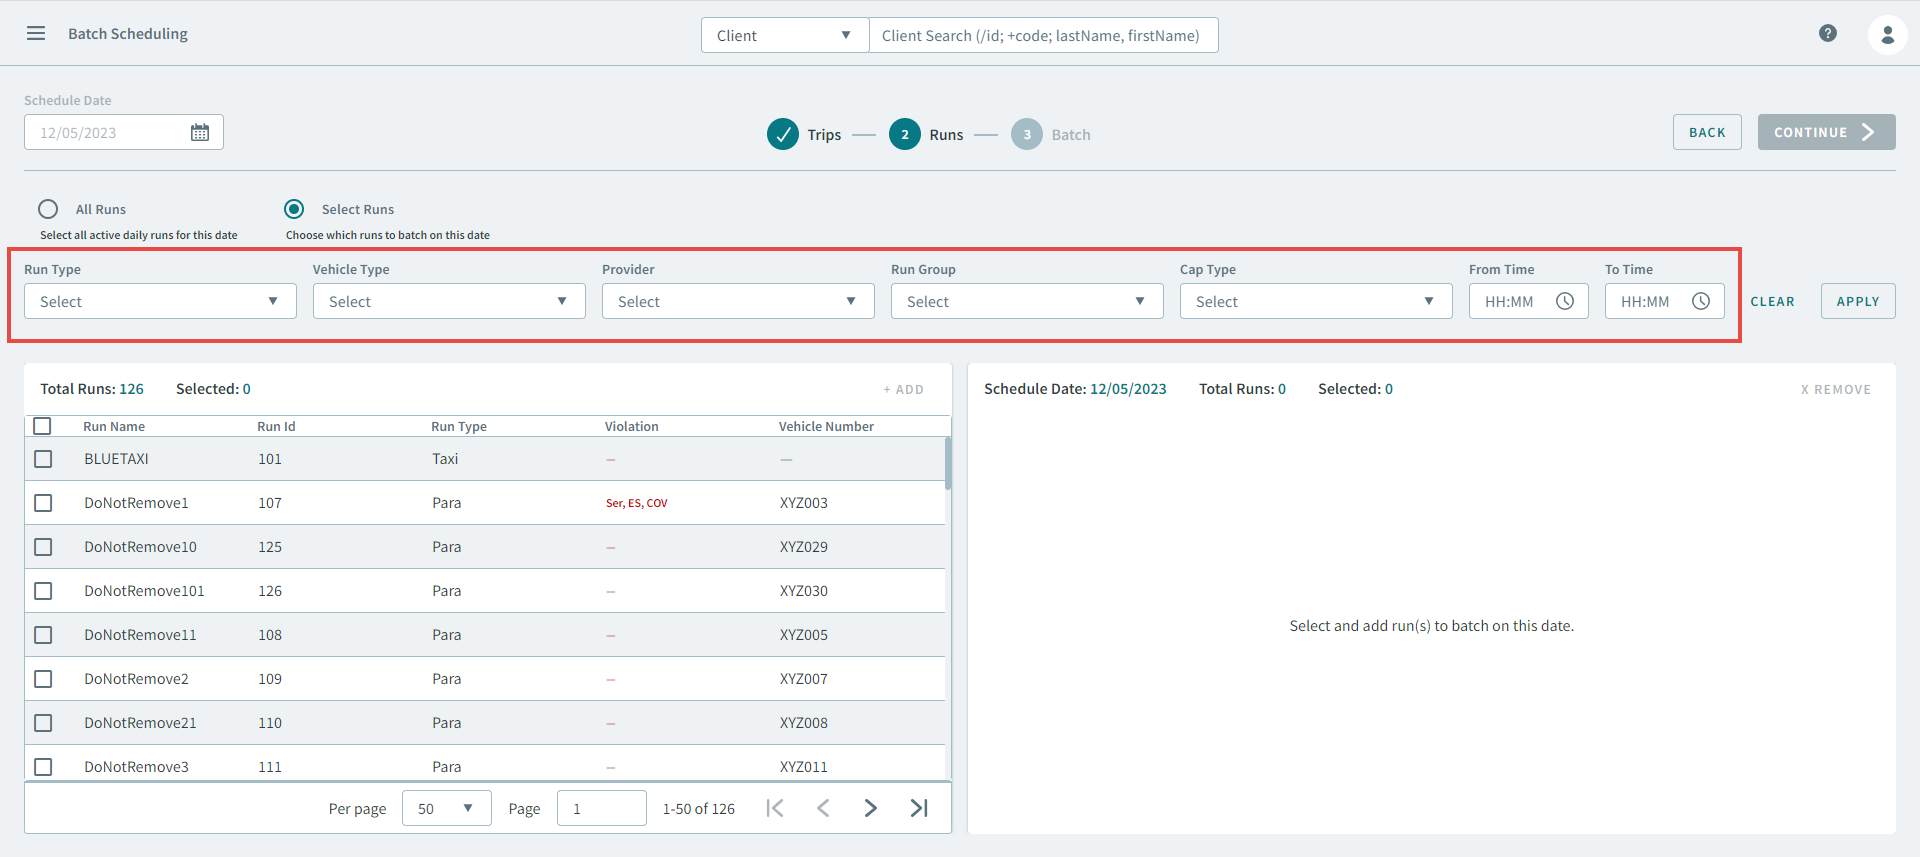Open the Vehicle Type filter dropdown

coord(449,301)
